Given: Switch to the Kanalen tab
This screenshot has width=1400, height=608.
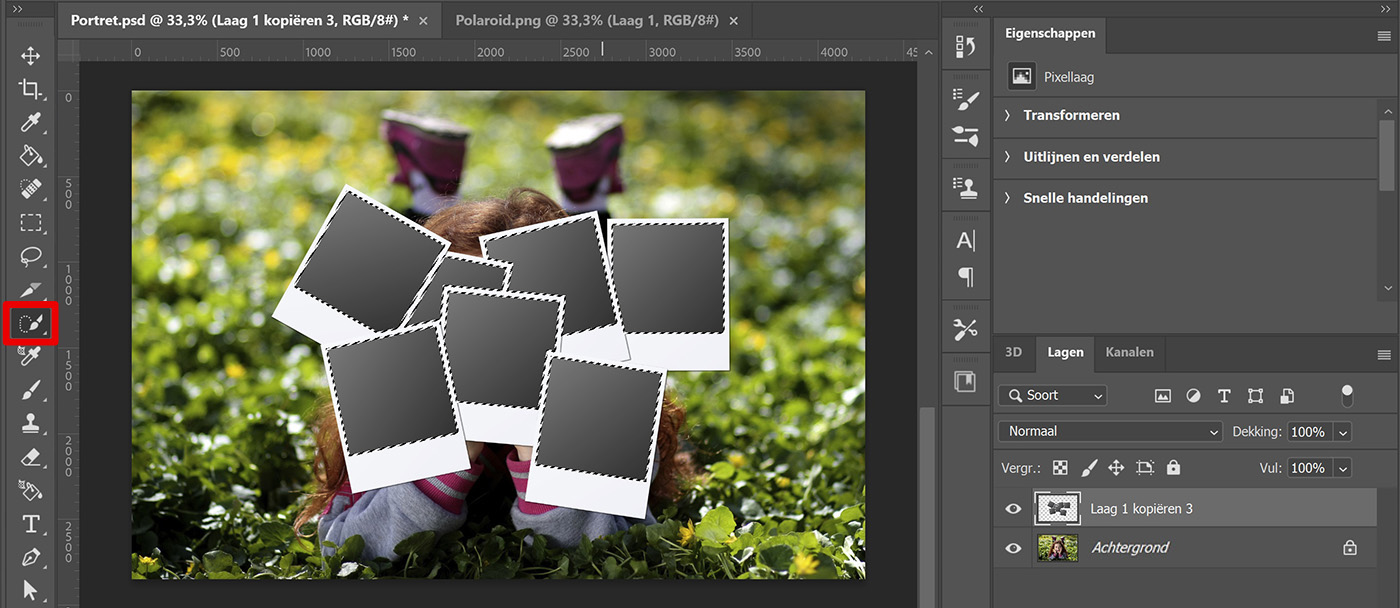Looking at the screenshot, I should [x=1129, y=352].
